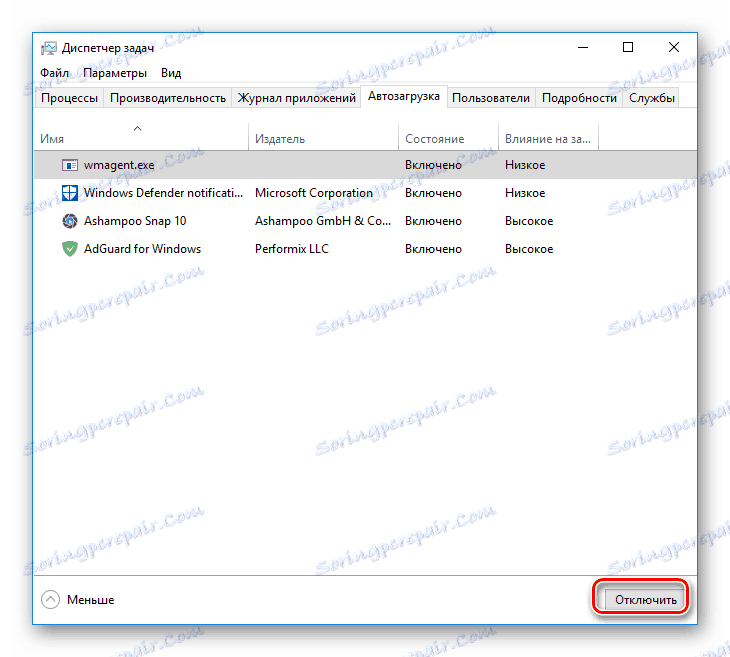Click the Task Manager title bar icon
The height and width of the screenshot is (657, 730).
49,48
